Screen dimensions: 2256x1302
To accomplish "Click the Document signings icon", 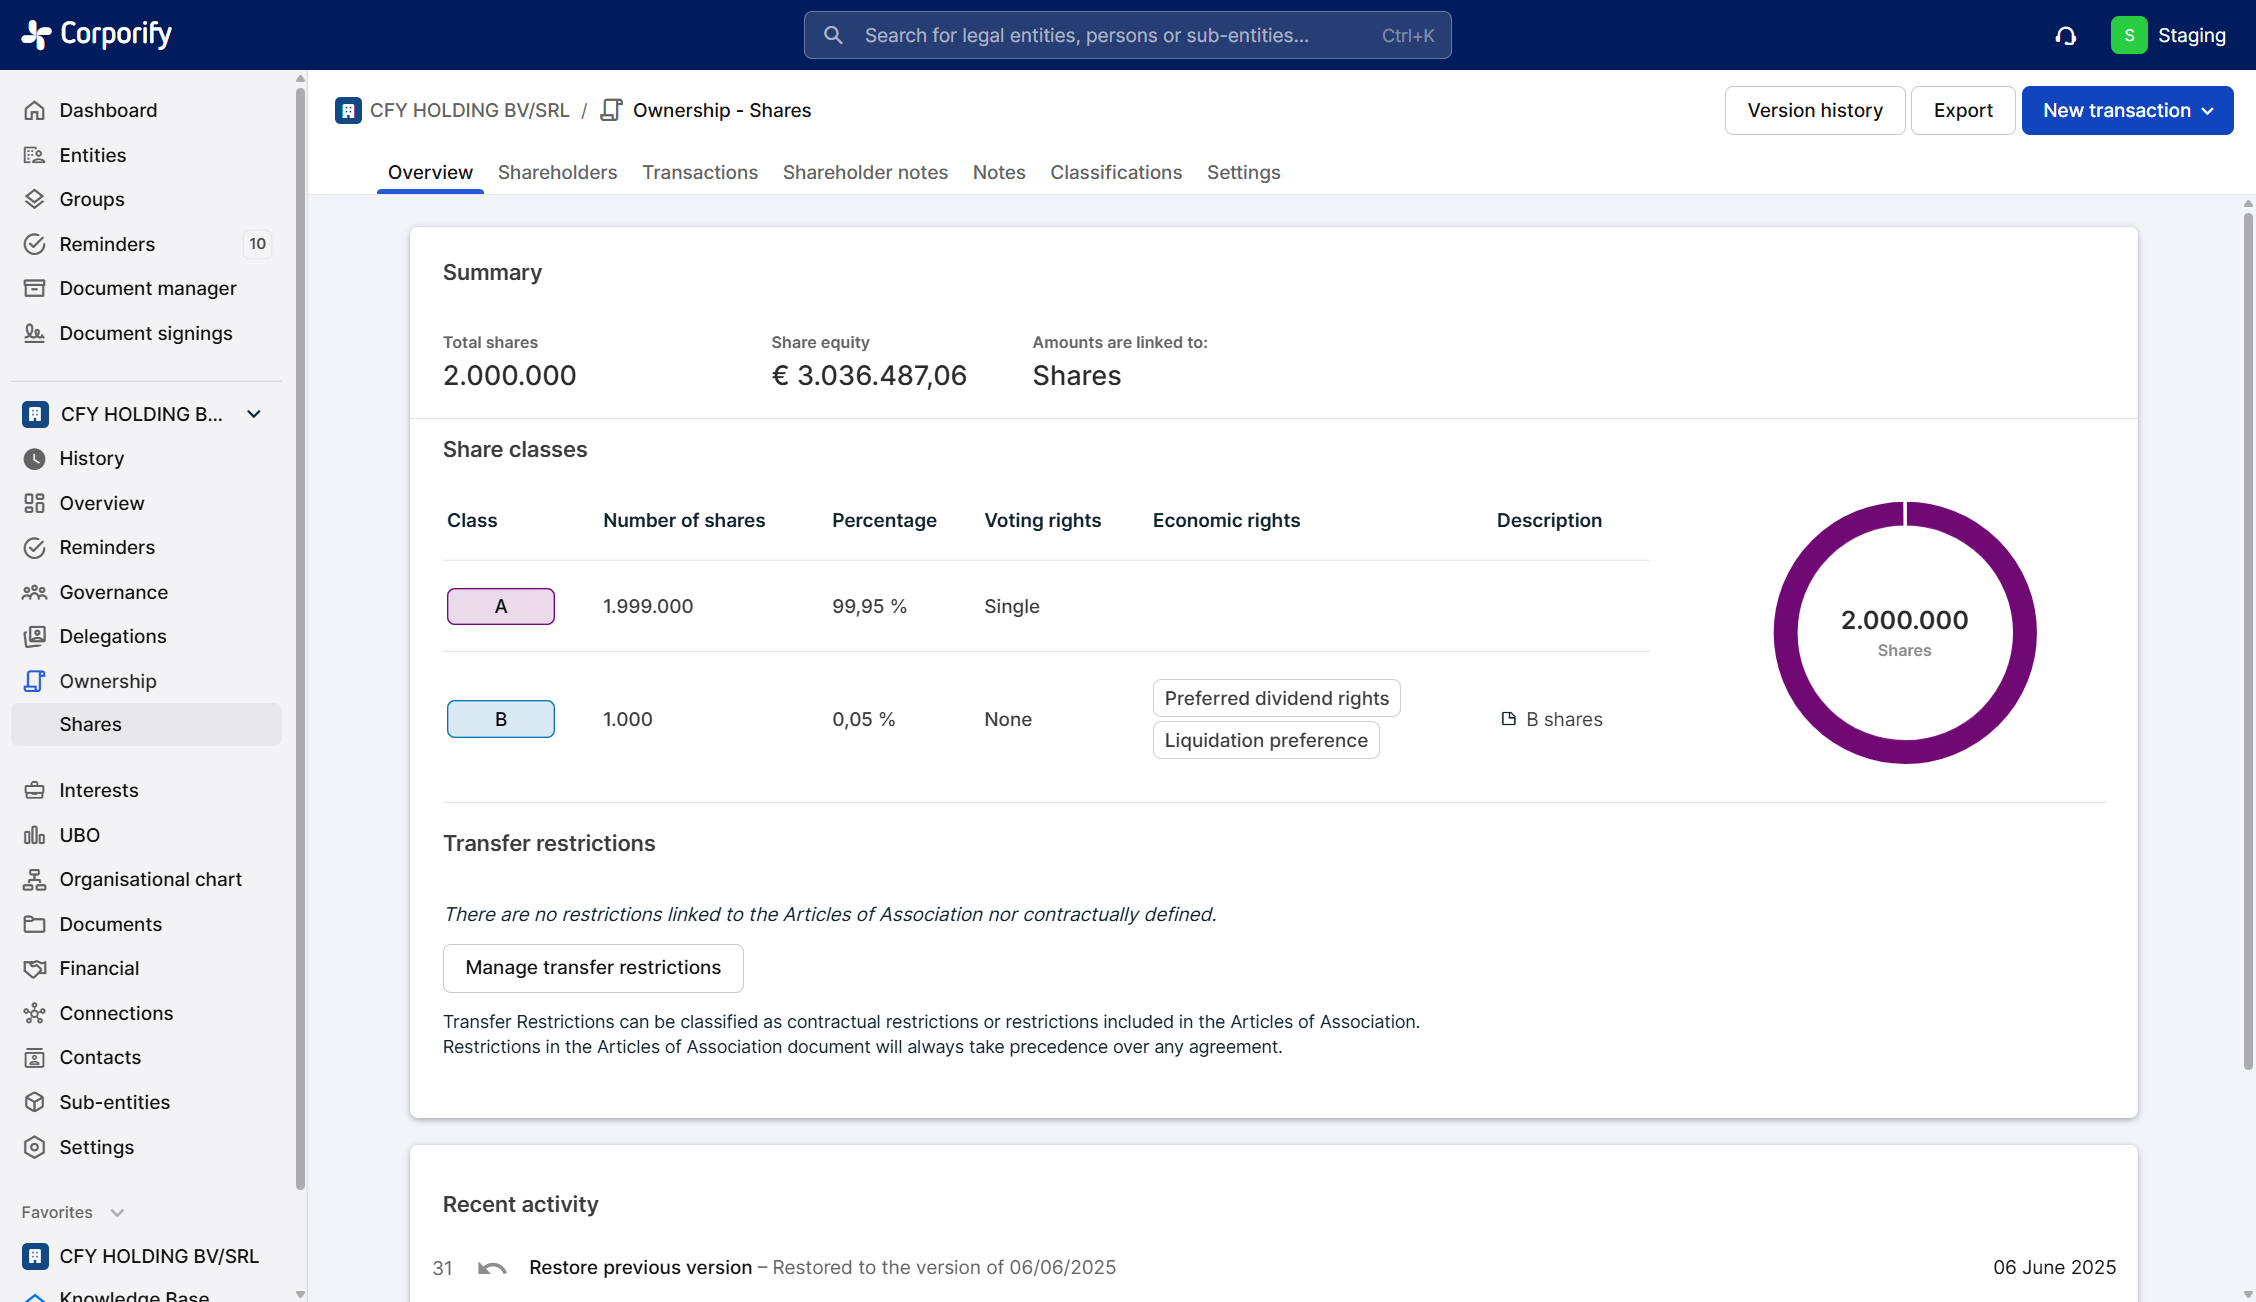I will click(x=34, y=333).
